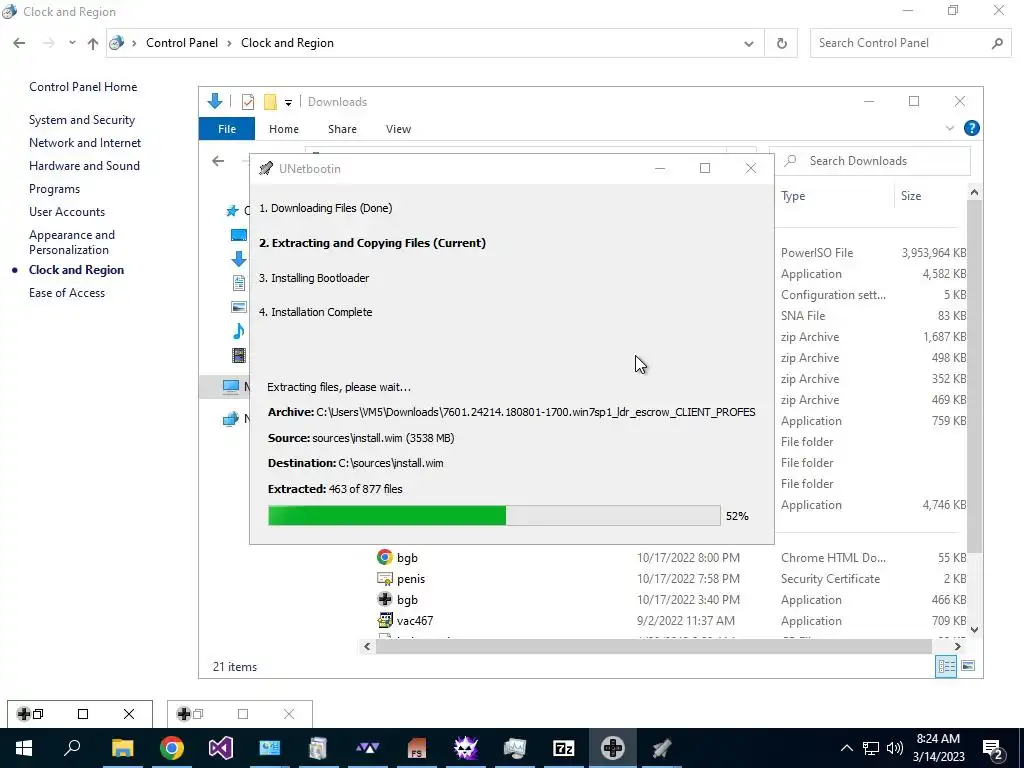
Task: Open the Share ribbon tab
Action: point(342,129)
